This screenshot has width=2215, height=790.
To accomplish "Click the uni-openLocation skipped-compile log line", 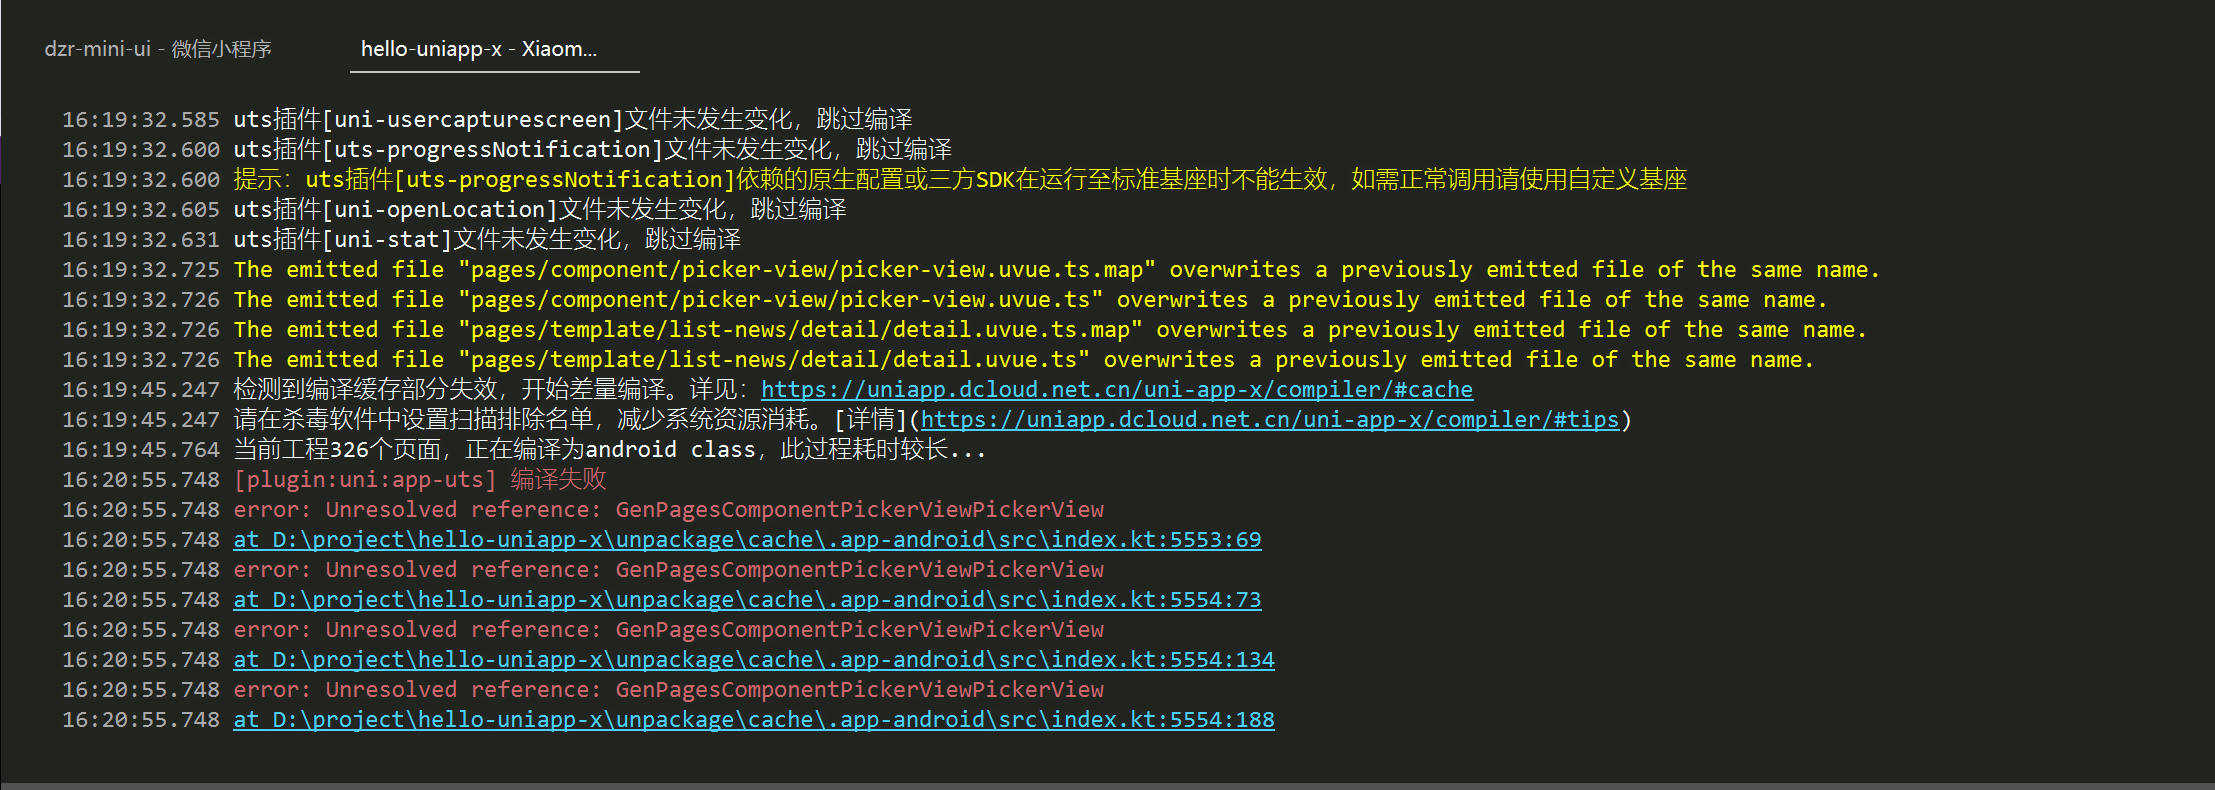I will [x=540, y=210].
